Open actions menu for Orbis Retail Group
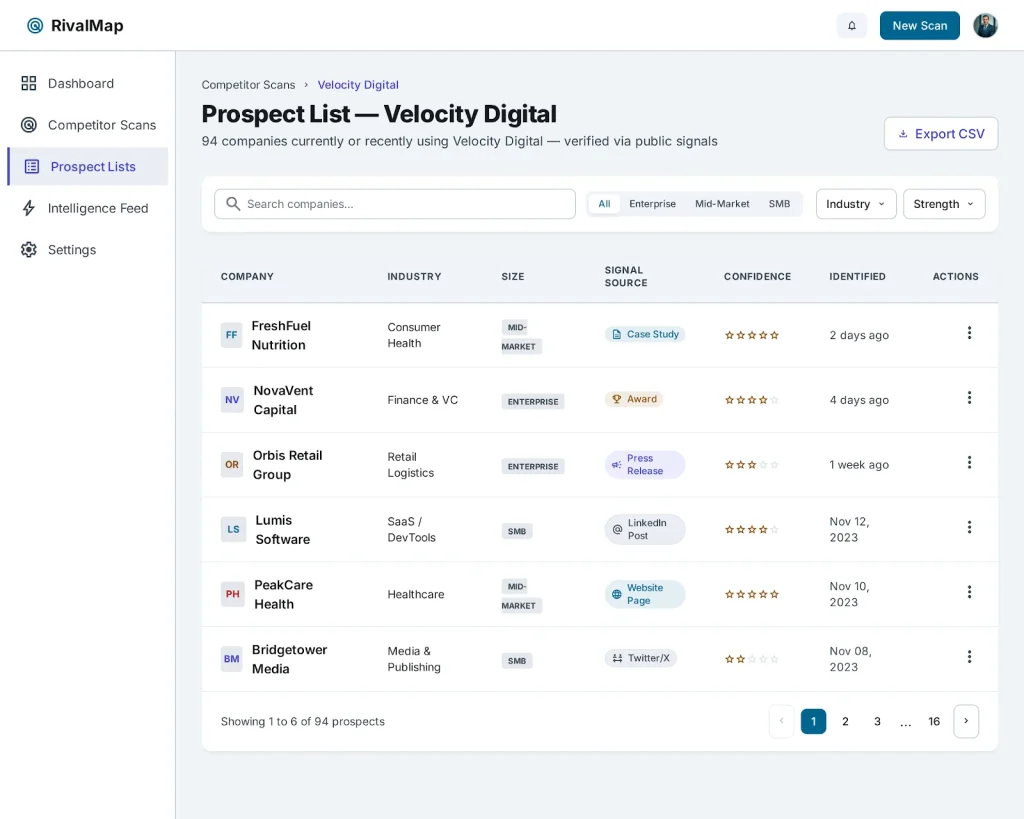 tap(969, 462)
